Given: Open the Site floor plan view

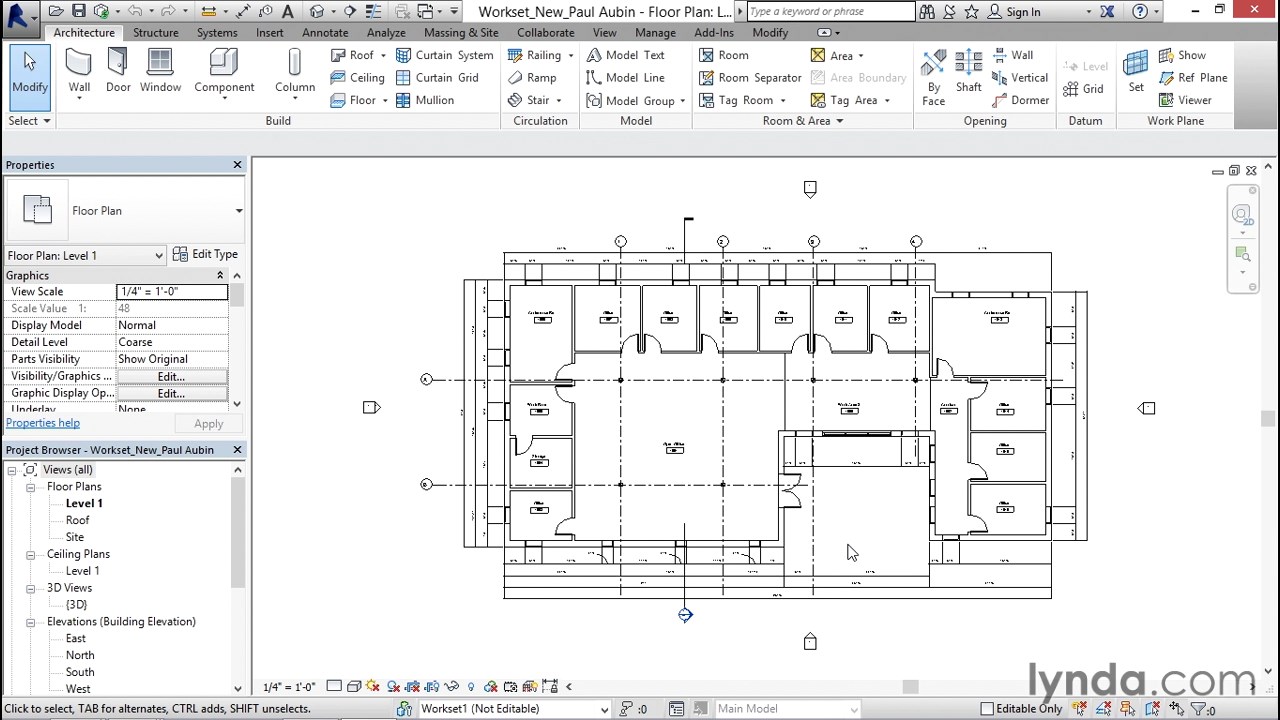Looking at the screenshot, I should [75, 537].
